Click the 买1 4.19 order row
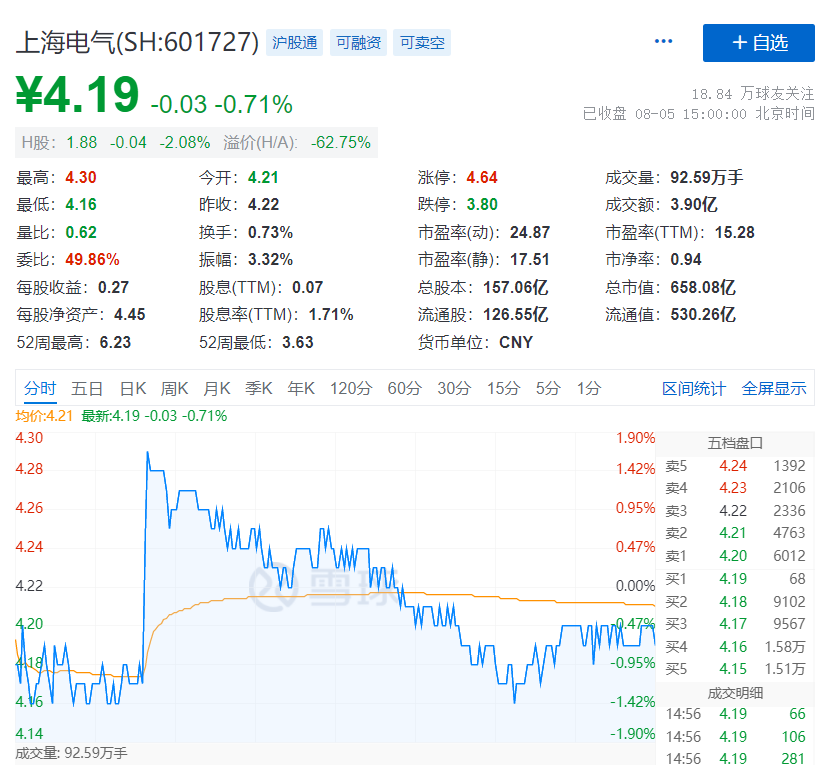The width and height of the screenshot is (835, 765). tap(735, 579)
